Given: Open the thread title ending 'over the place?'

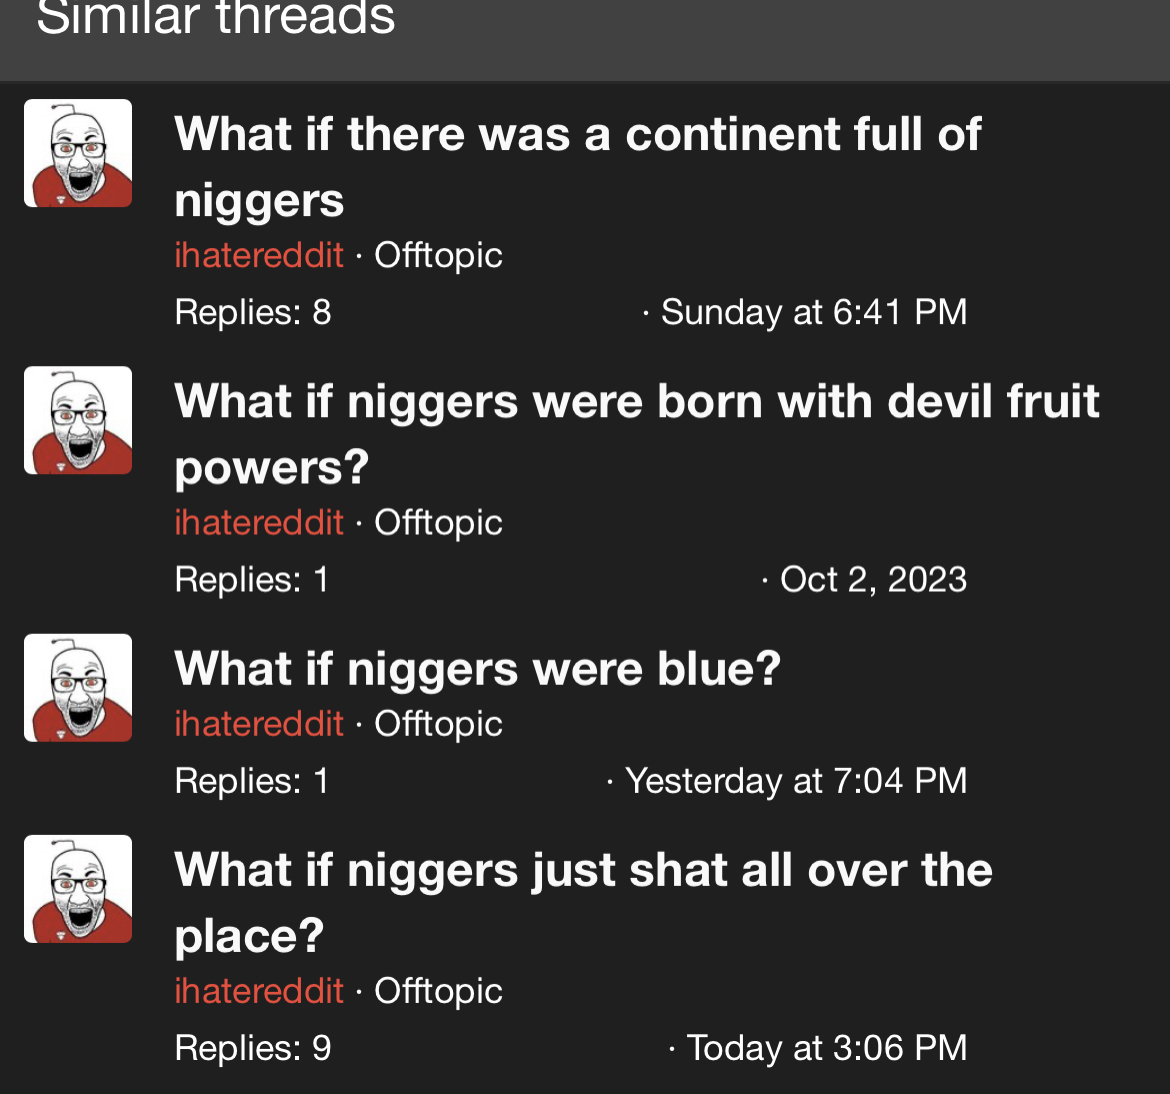Looking at the screenshot, I should (x=583, y=903).
